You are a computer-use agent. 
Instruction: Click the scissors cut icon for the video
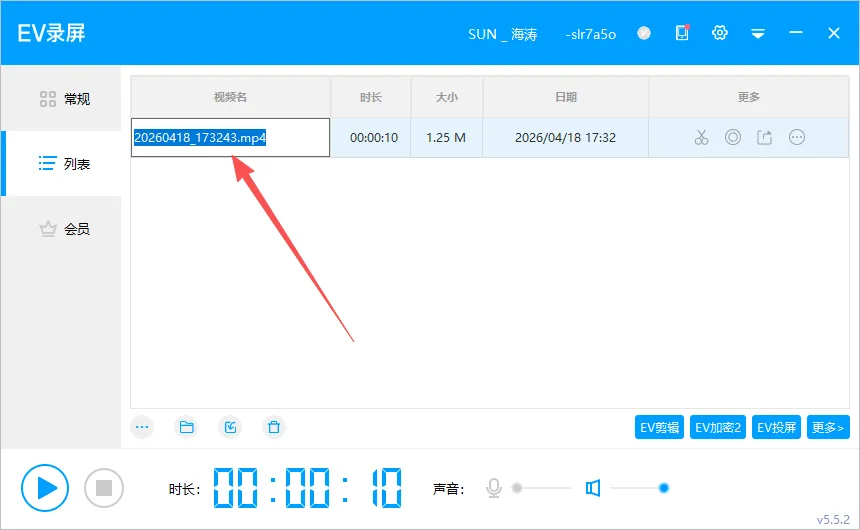[x=701, y=137]
